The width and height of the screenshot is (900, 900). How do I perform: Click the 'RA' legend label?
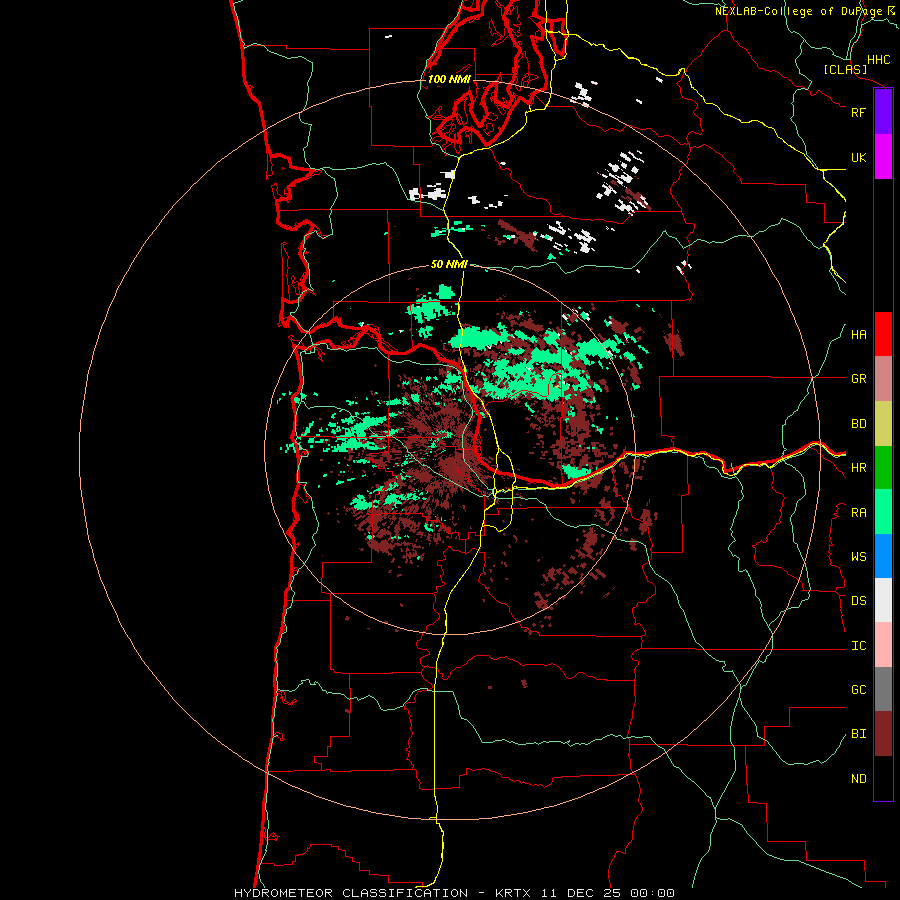[858, 513]
